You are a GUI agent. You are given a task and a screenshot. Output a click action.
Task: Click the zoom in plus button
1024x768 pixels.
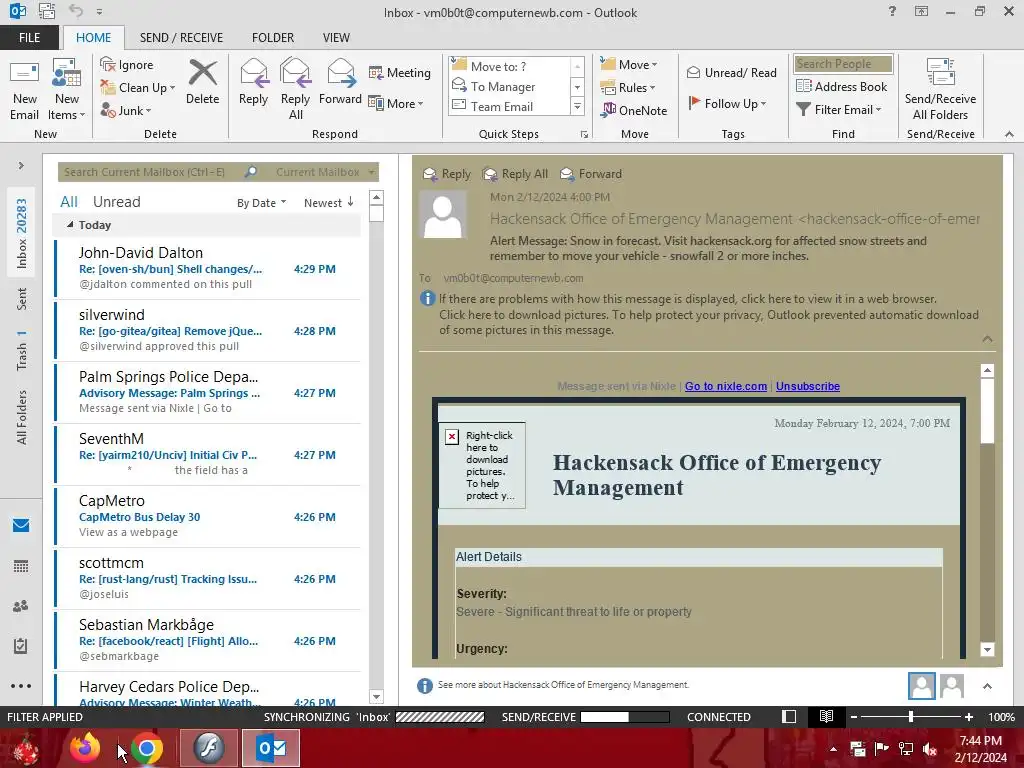pos(969,716)
